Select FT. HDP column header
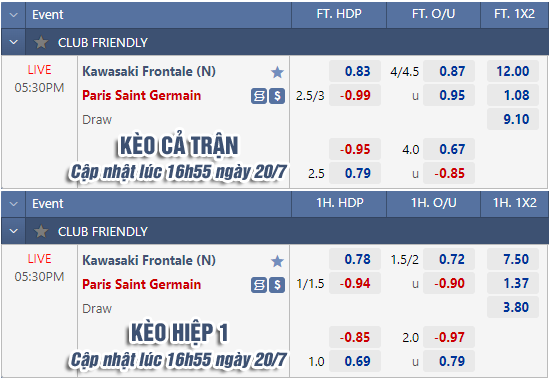The image size is (551, 381). click(x=339, y=14)
